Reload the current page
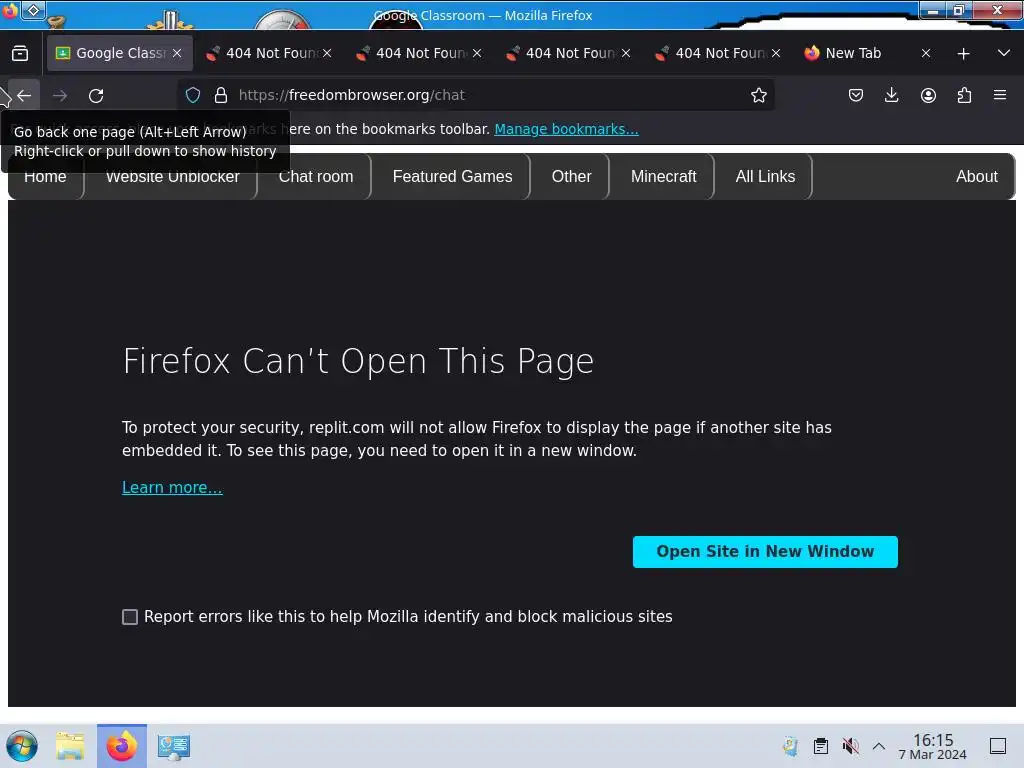The image size is (1024, 768). click(x=96, y=95)
